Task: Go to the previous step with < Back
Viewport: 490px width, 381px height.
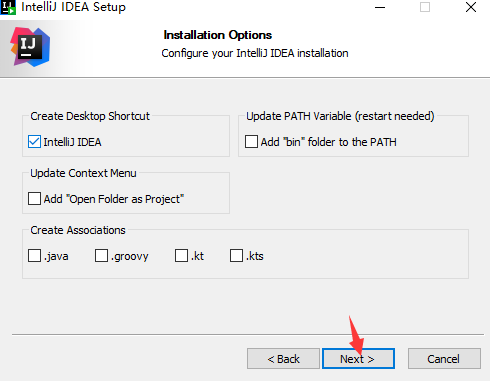Action: (283, 359)
